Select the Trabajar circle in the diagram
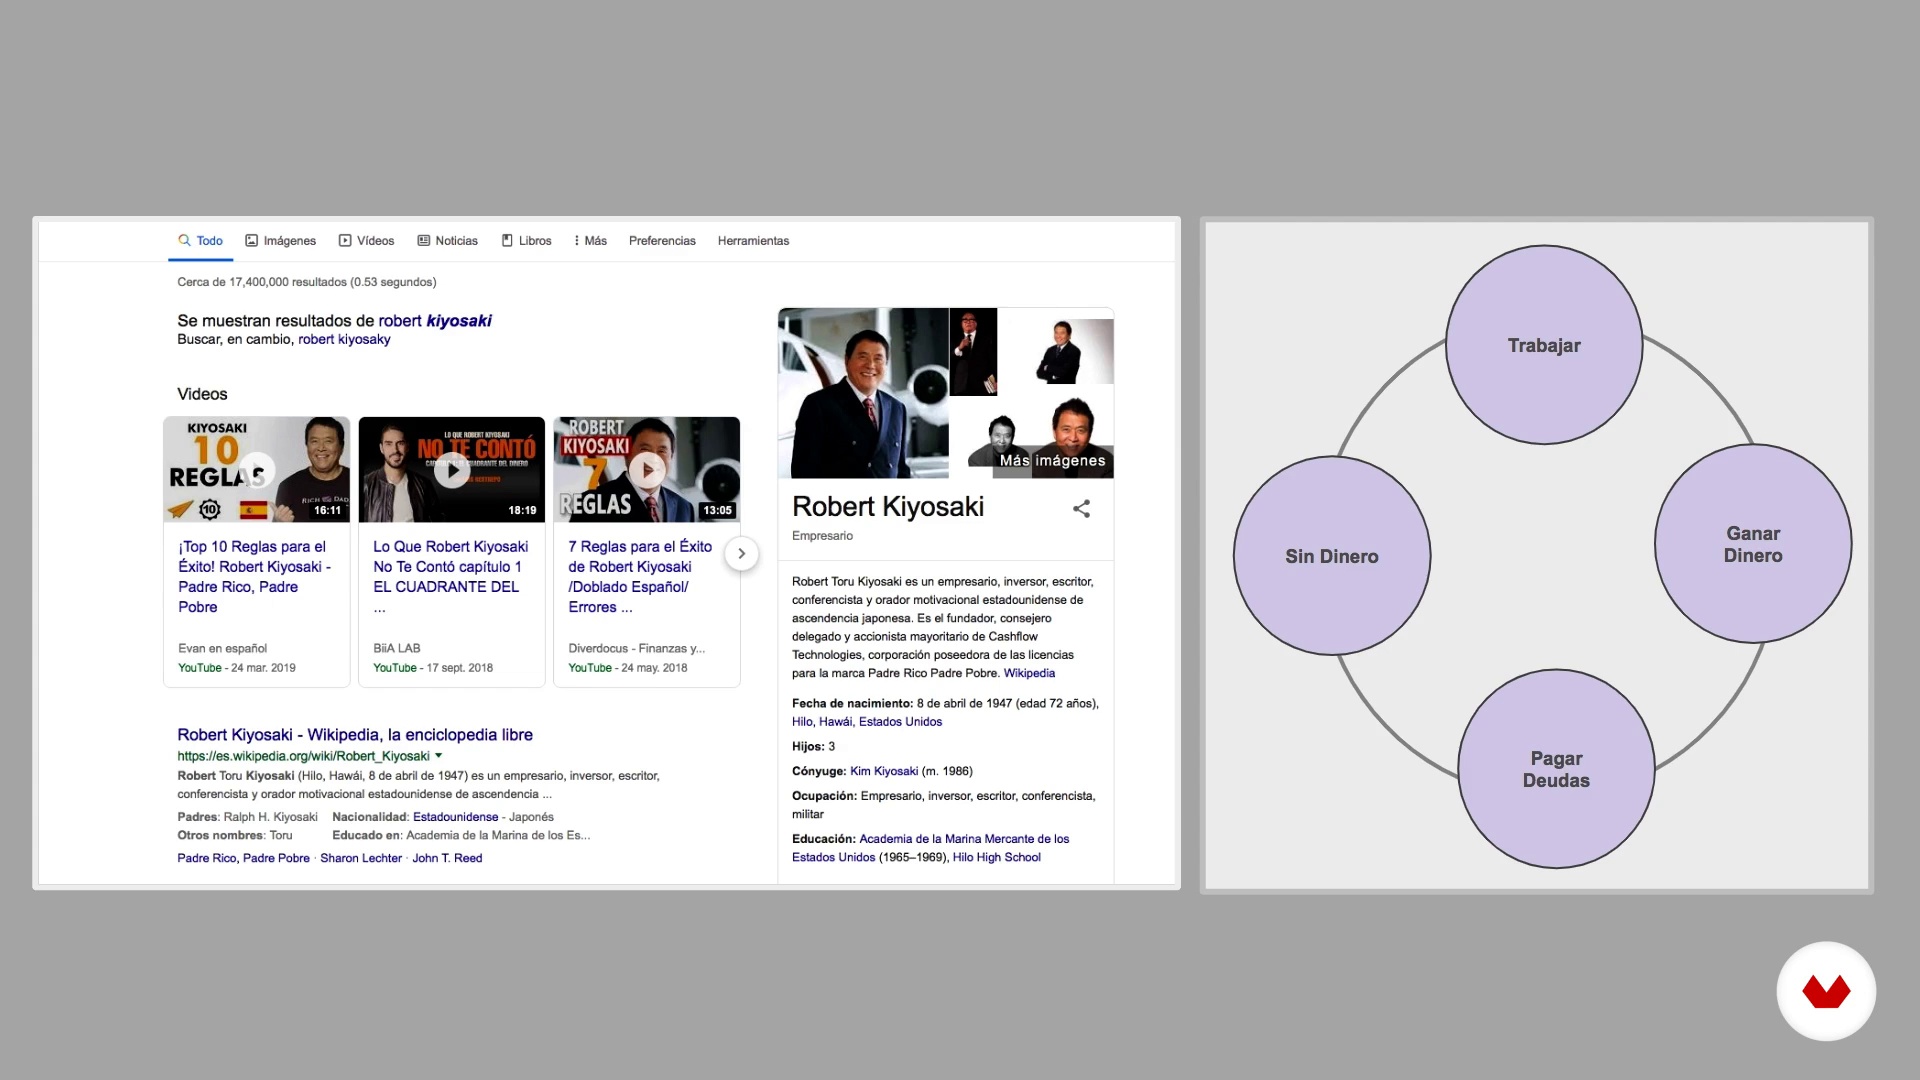 pos(1544,345)
